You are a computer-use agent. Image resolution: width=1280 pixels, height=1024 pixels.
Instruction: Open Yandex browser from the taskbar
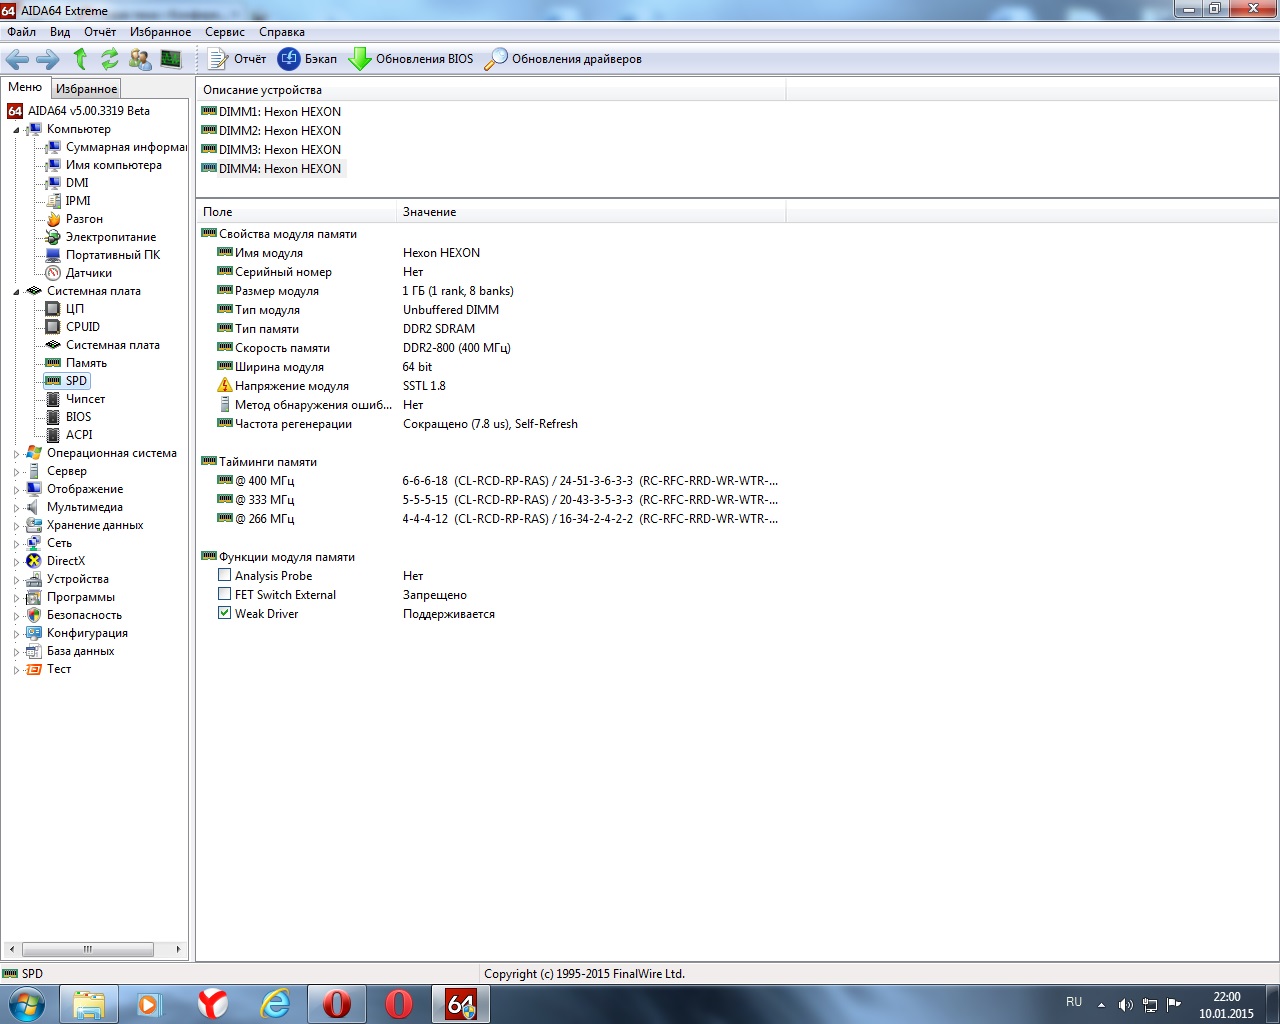pyautogui.click(x=212, y=1003)
